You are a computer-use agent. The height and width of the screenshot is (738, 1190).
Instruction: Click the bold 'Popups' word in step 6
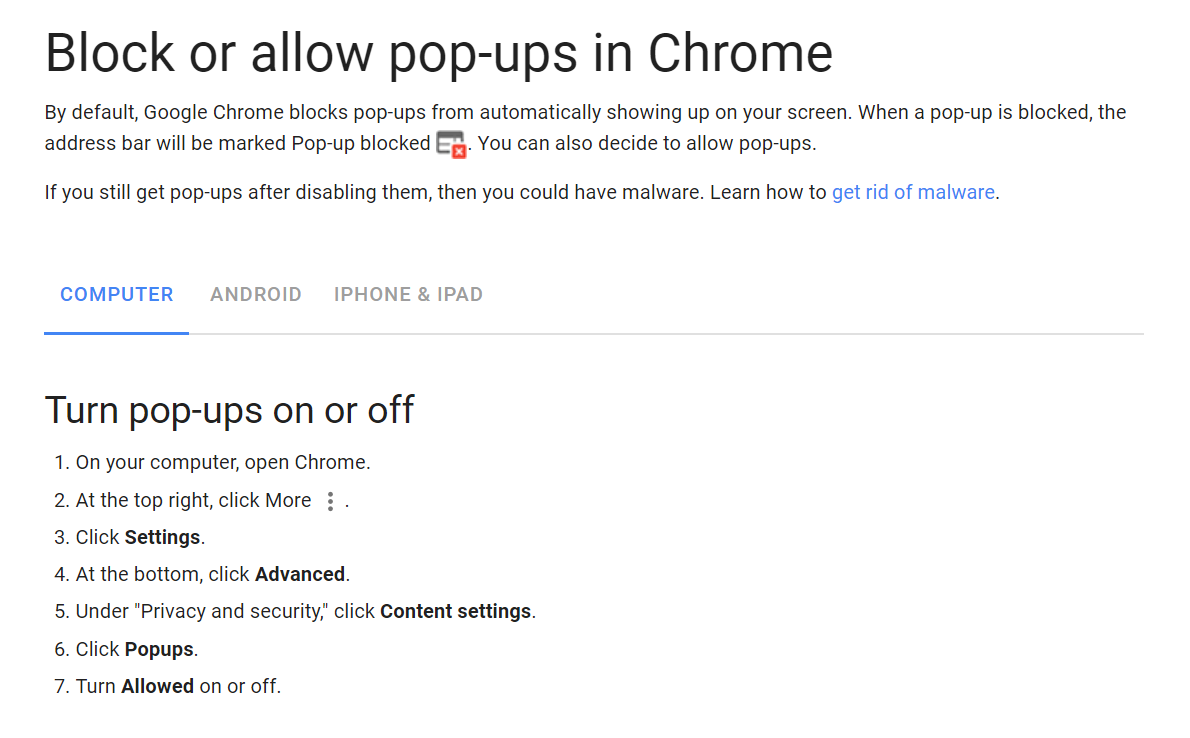pos(159,649)
